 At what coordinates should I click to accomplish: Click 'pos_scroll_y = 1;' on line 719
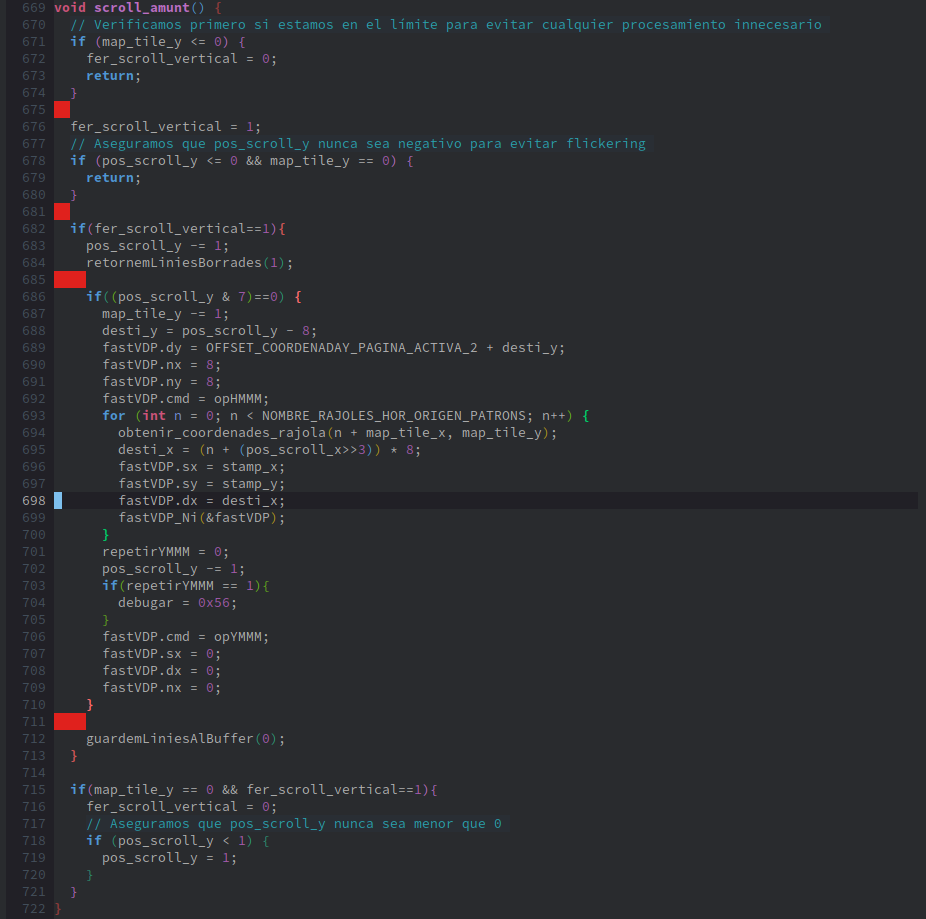point(169,858)
